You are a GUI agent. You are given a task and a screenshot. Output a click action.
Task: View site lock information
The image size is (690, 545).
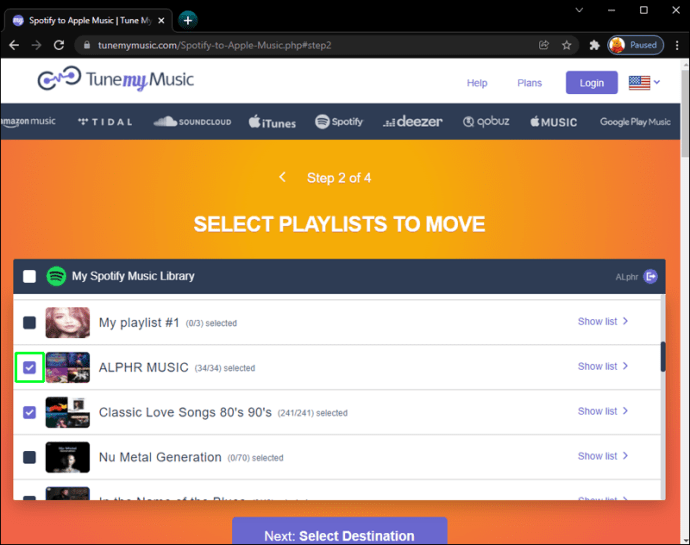pos(87,45)
